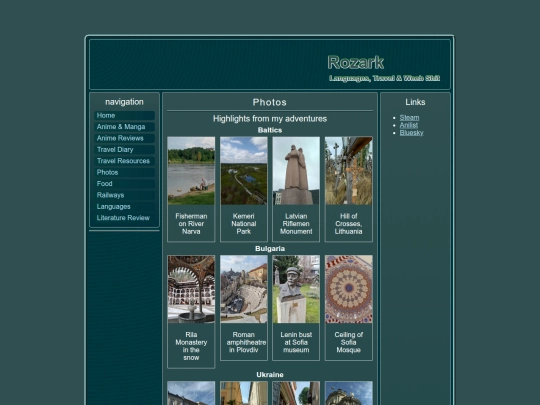Open the Roman amphitheatre in Plovdiv photo
Screen dimensions: 540x405
click(243, 289)
